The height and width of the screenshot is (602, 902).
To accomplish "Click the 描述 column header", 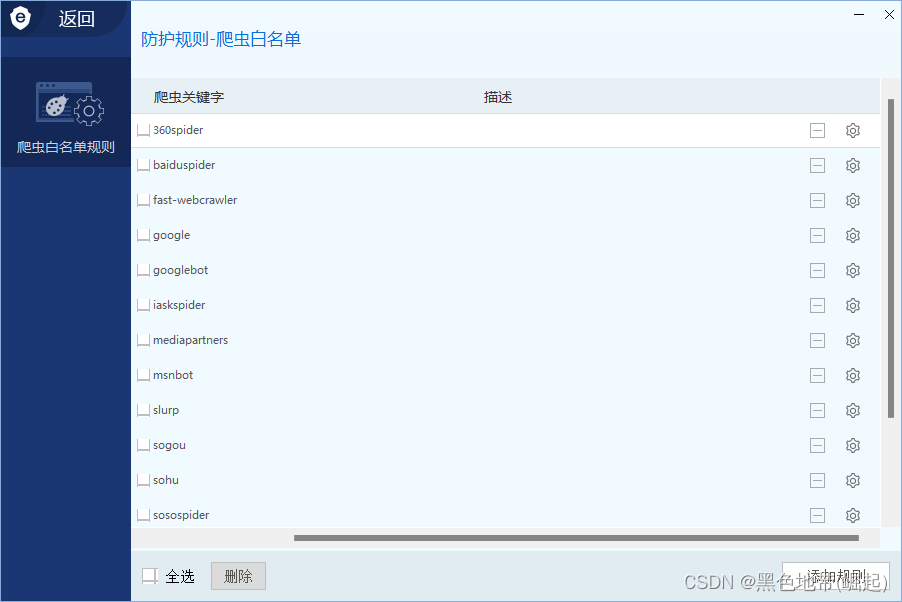I will pos(498,97).
